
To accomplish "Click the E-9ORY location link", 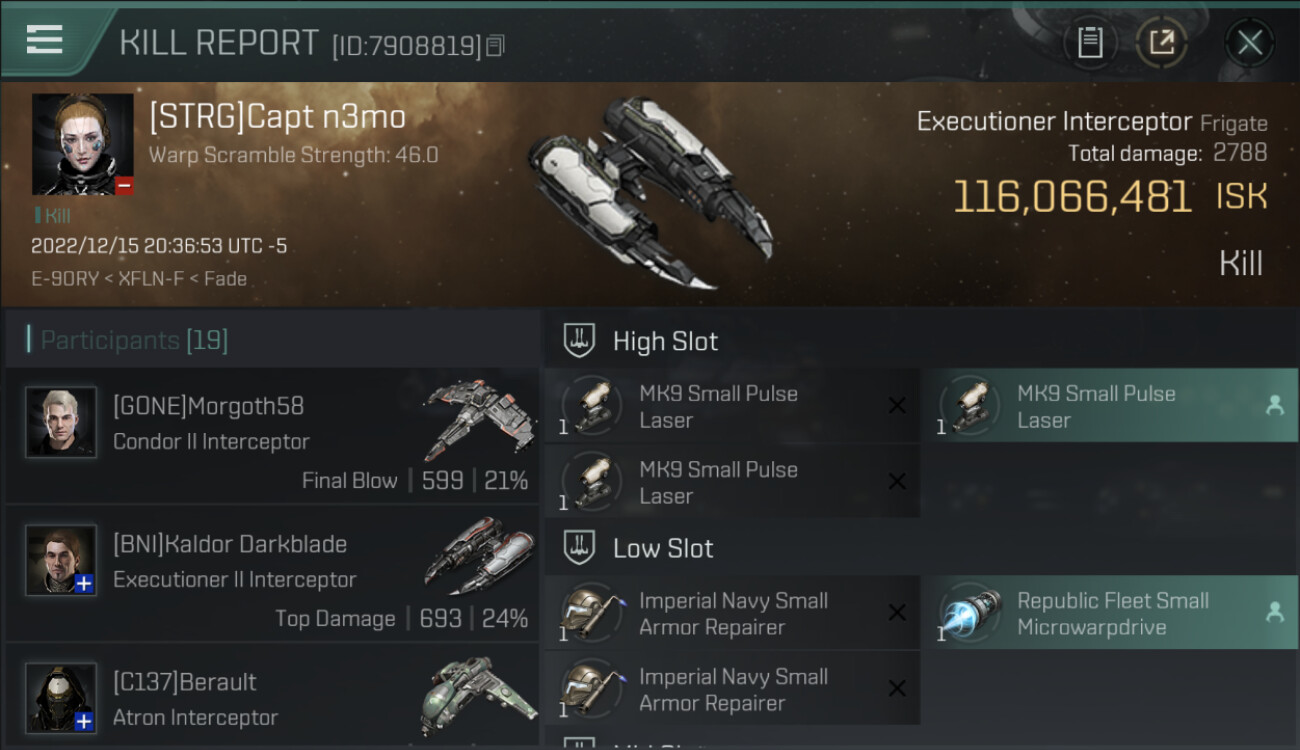I will pos(65,279).
